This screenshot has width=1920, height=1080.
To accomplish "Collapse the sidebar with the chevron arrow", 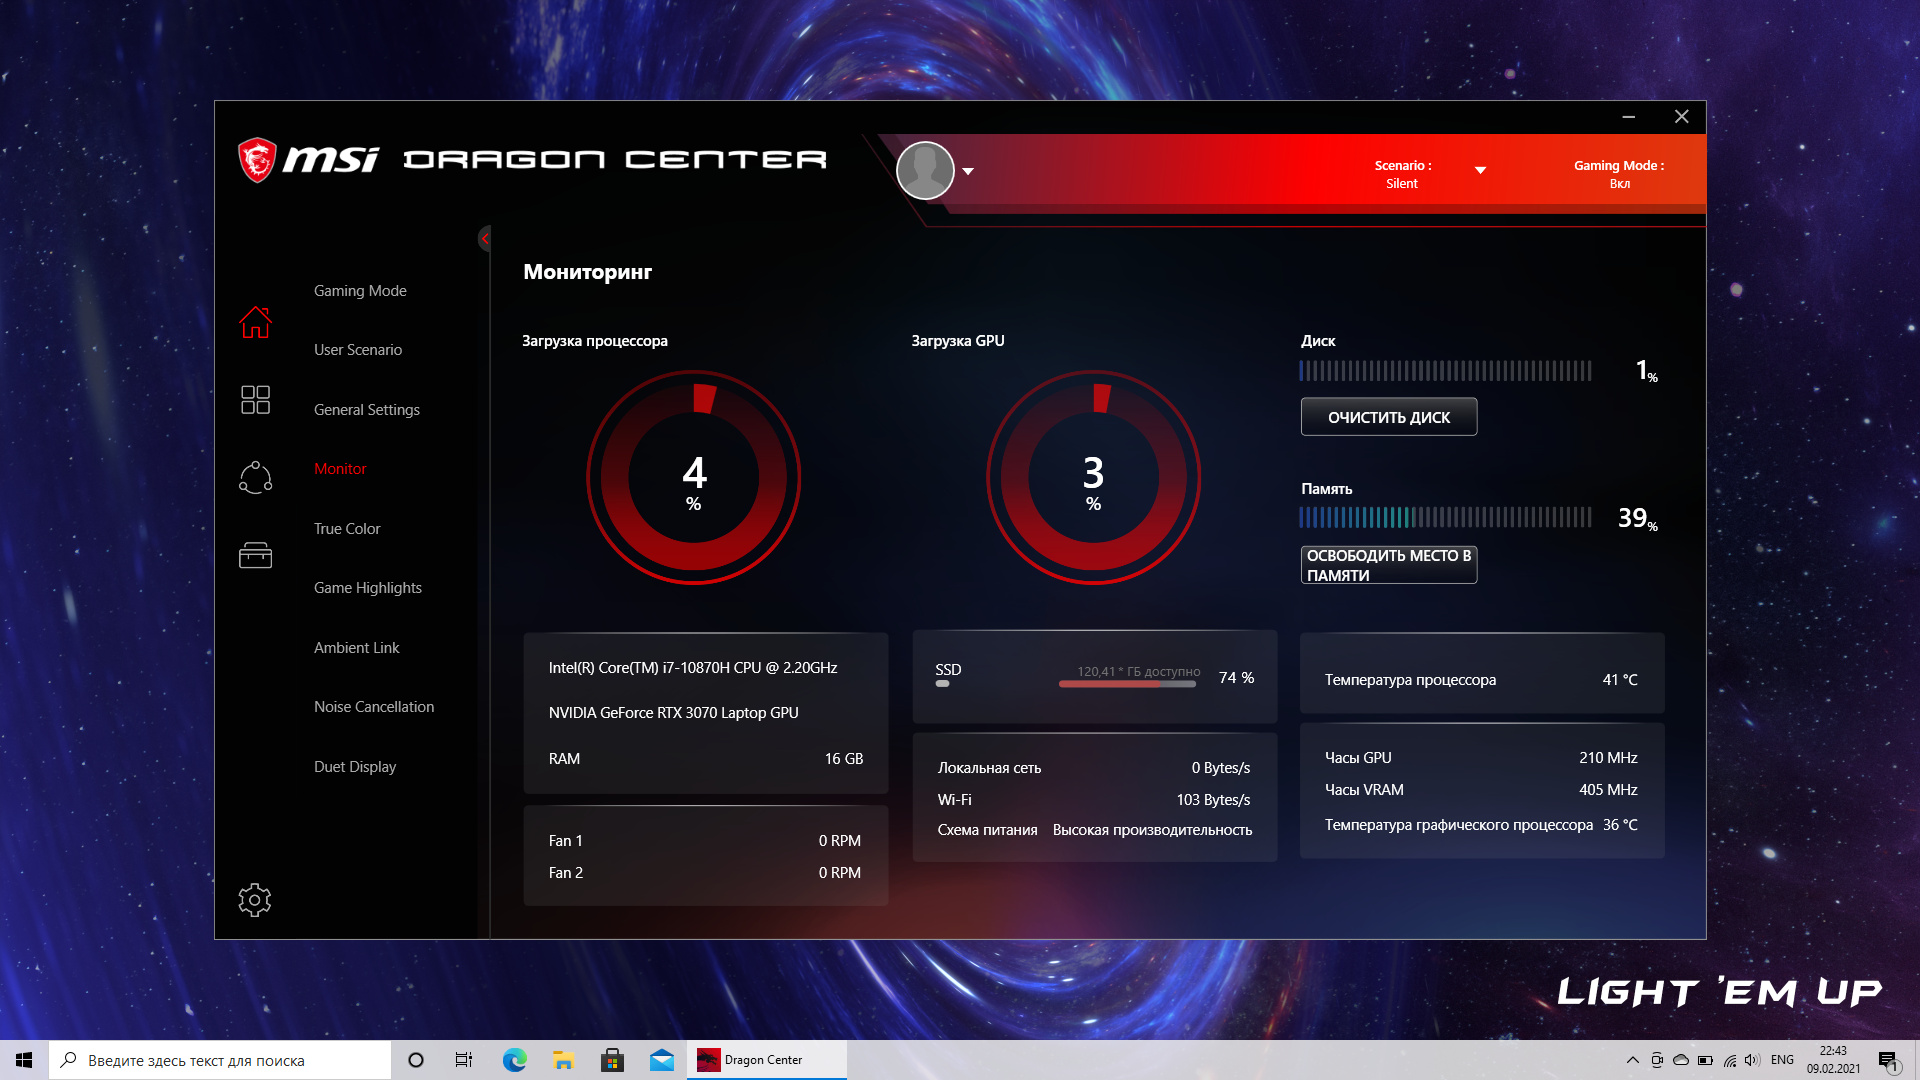I will click(x=485, y=238).
